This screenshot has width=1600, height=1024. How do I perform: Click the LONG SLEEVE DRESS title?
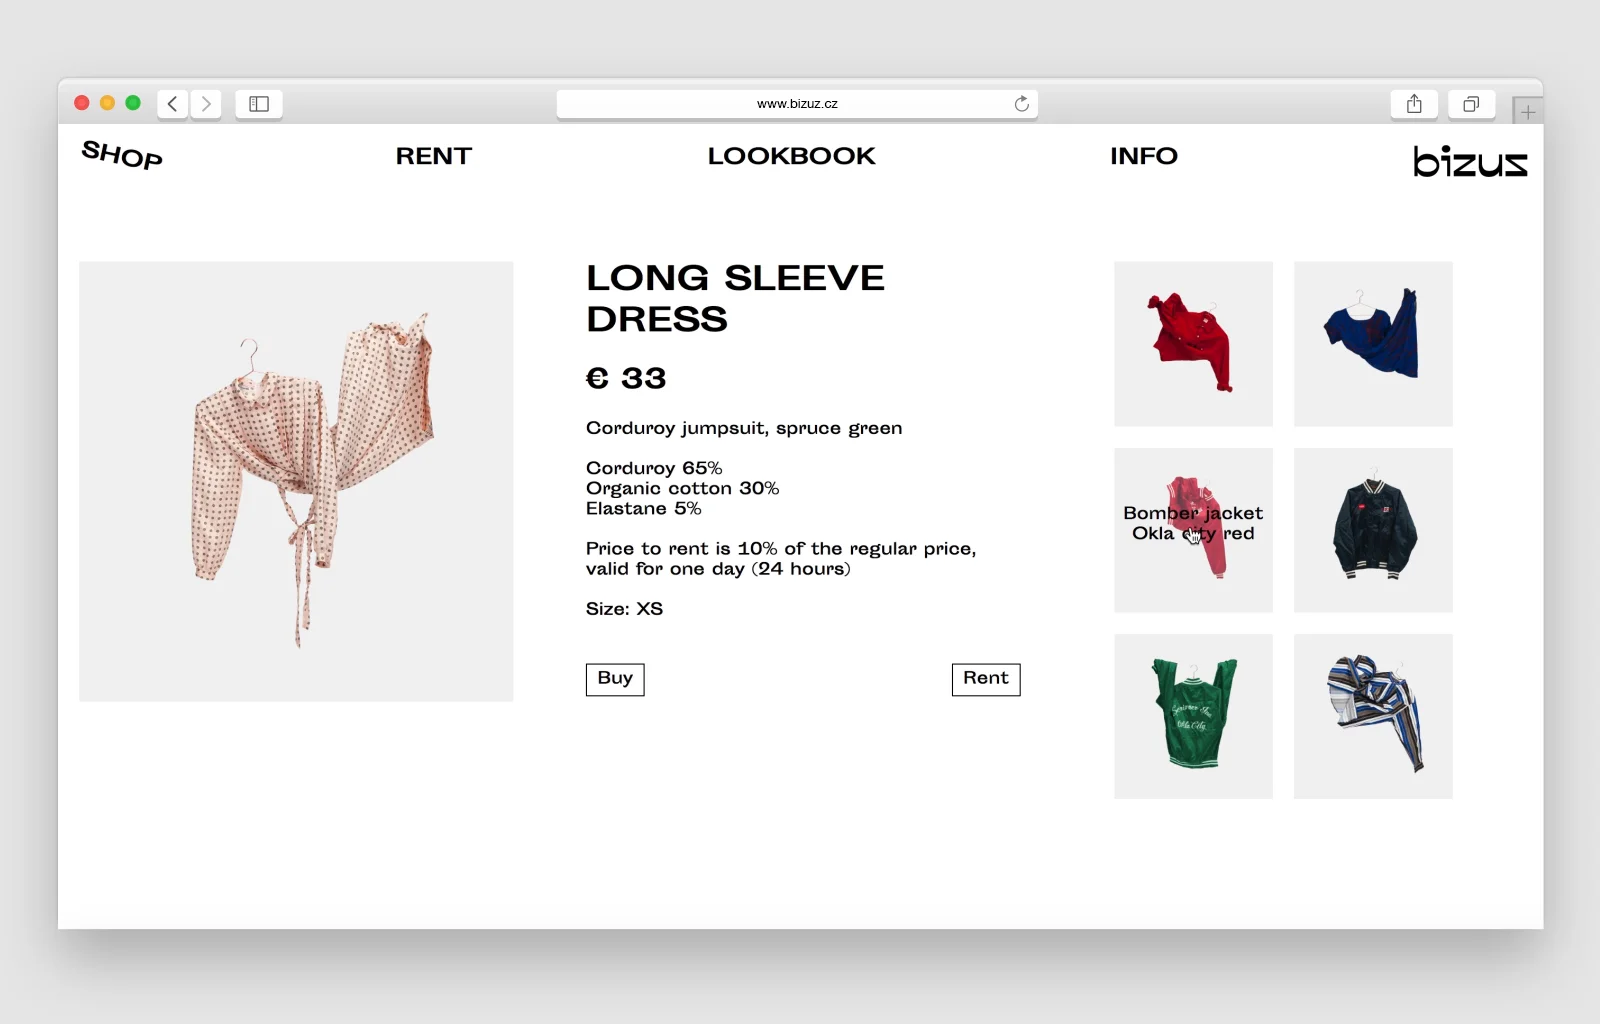pos(735,298)
